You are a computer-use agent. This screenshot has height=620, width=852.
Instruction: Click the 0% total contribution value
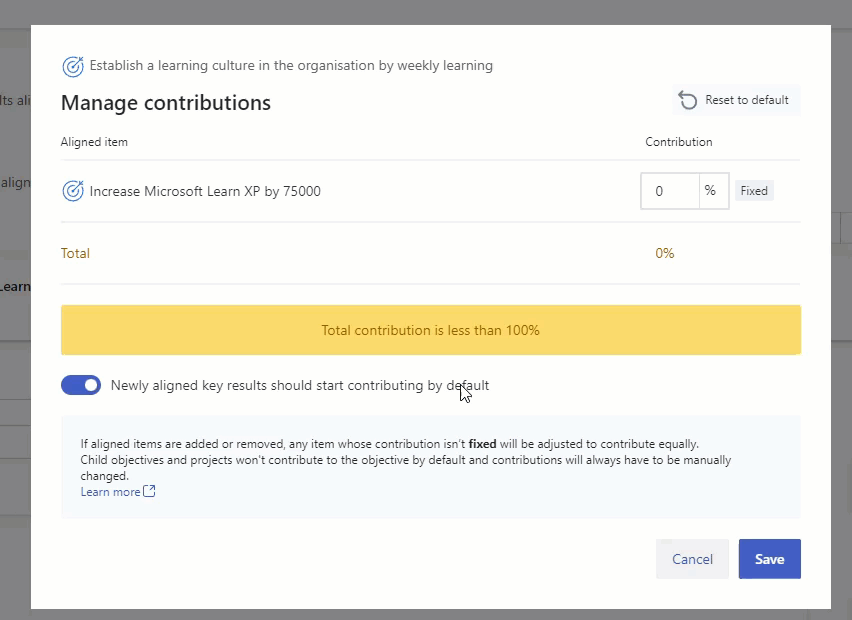[665, 253]
